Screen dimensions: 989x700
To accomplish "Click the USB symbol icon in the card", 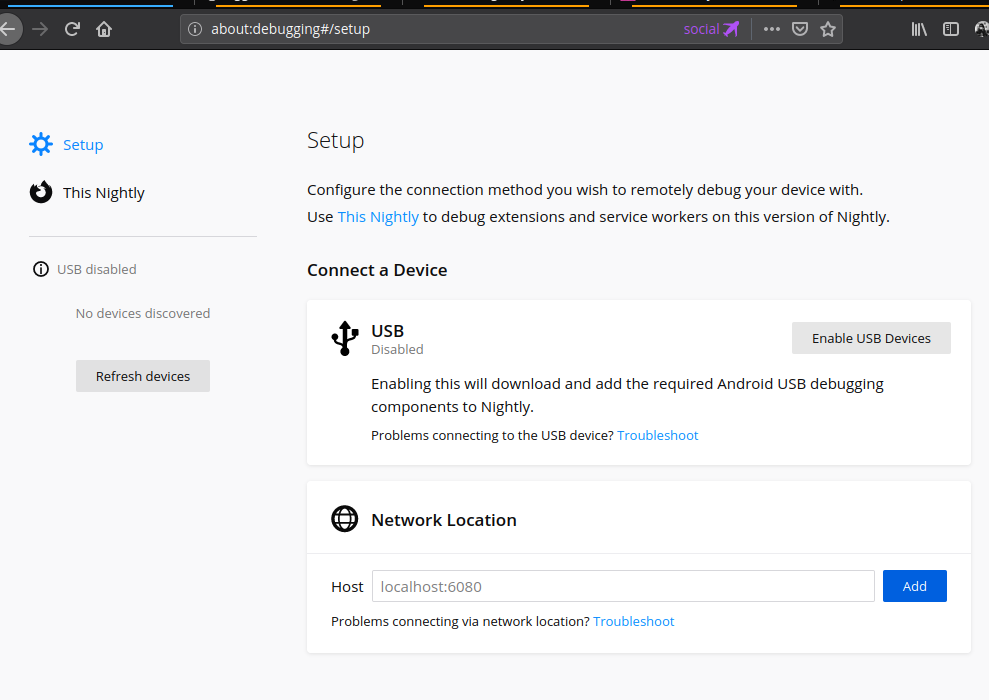I will pyautogui.click(x=345, y=339).
